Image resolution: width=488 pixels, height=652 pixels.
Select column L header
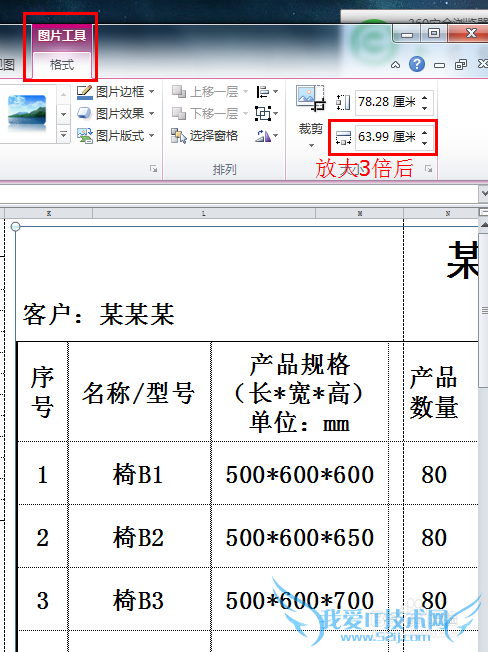click(204, 213)
